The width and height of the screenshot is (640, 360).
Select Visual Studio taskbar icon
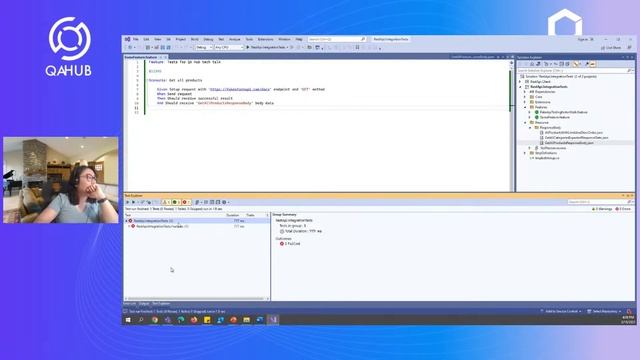point(273,320)
